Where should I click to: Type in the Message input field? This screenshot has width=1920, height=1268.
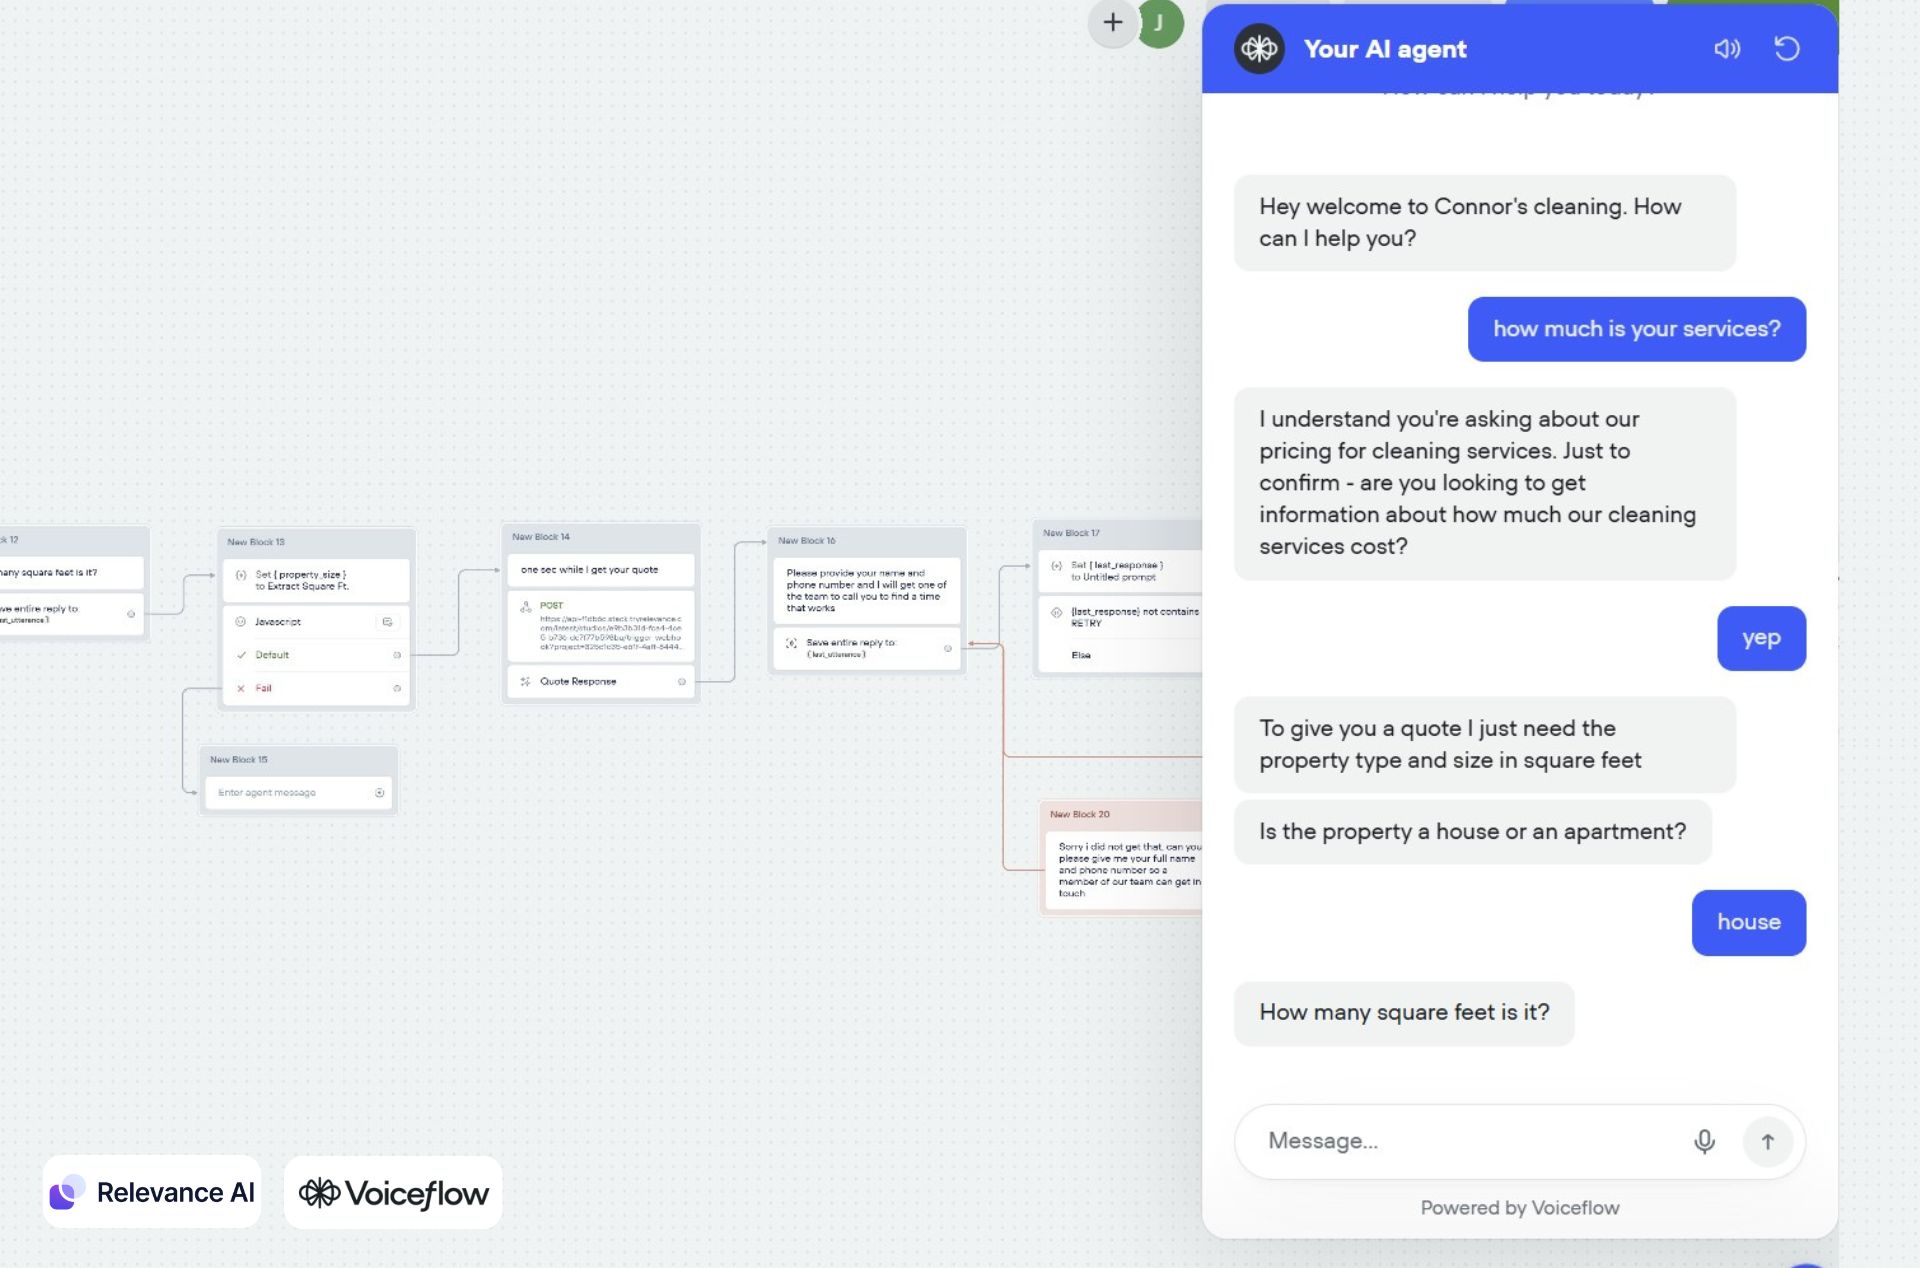(1460, 1141)
